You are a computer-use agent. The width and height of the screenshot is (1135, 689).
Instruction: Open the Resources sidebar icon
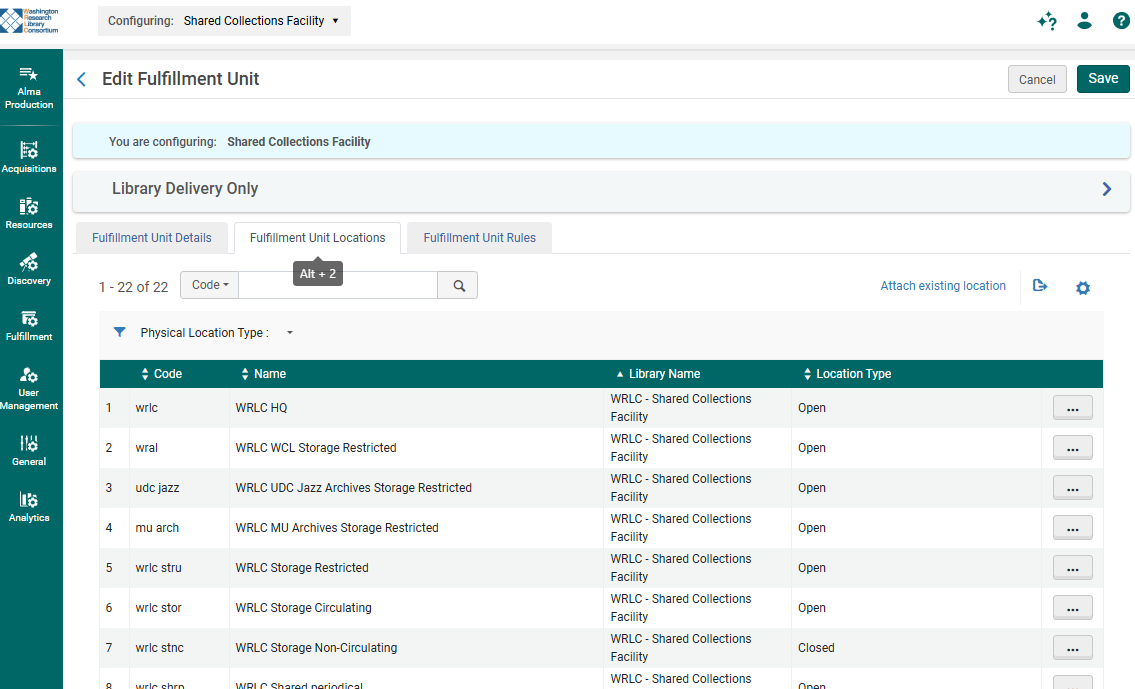(30, 213)
